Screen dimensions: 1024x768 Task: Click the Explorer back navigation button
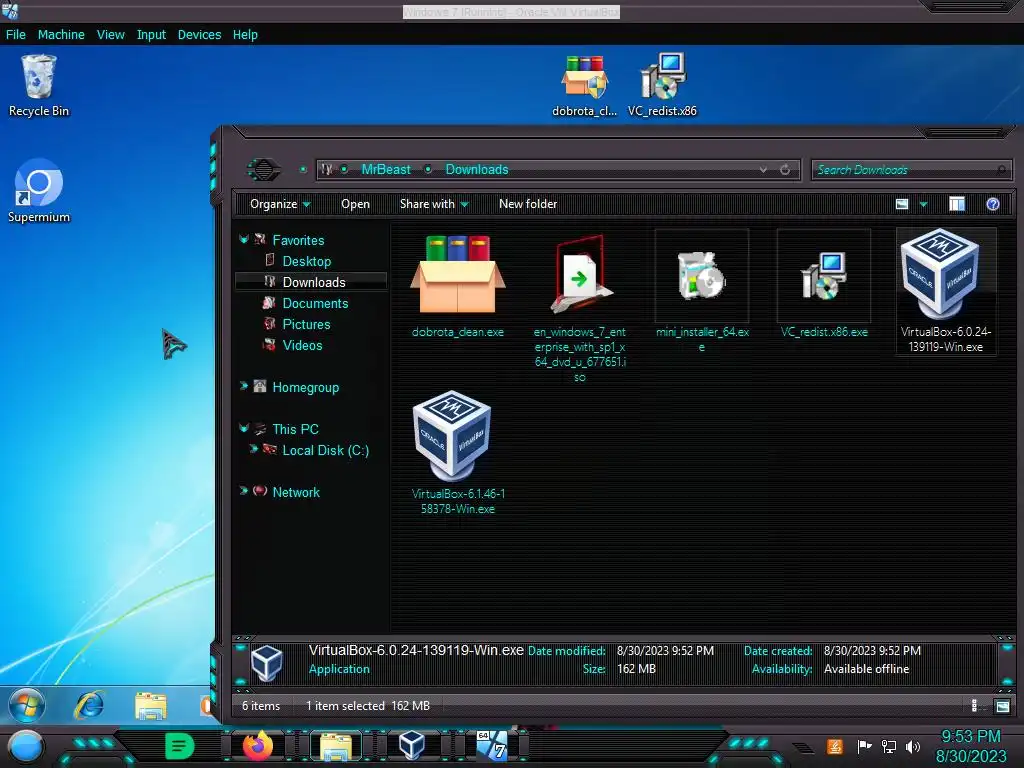pyautogui.click(x=264, y=170)
